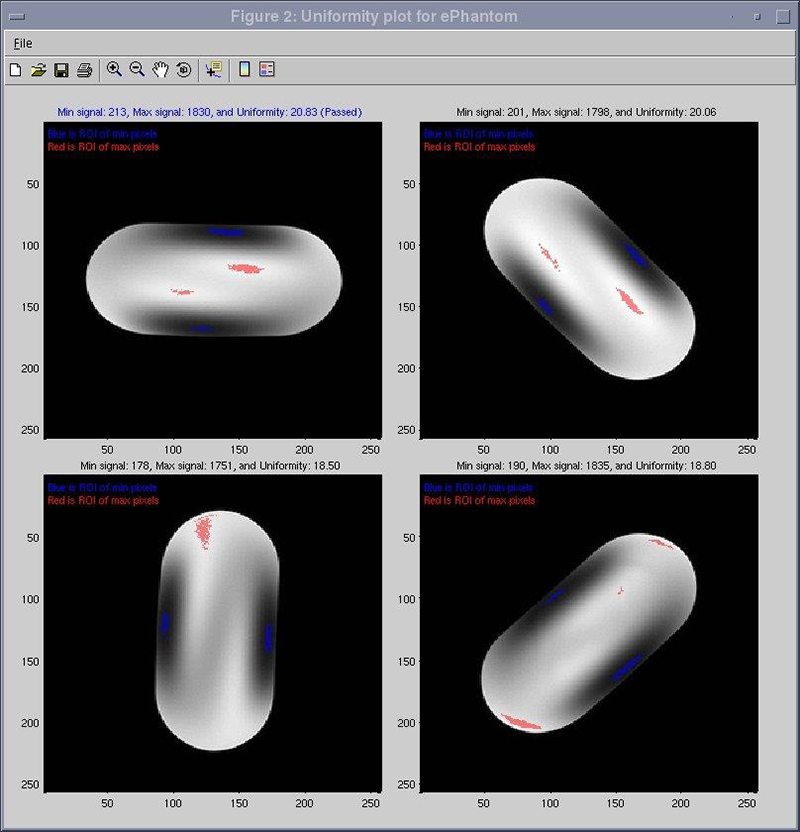This screenshot has height=832, width=800.
Task: Click the New Figure icon
Action: 15,70
